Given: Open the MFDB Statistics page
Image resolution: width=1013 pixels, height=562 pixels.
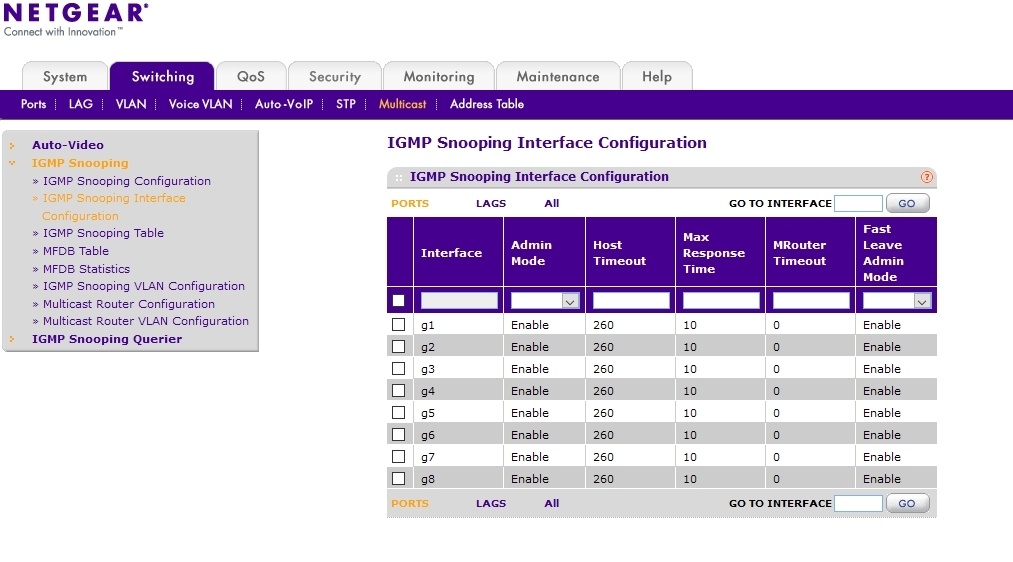Looking at the screenshot, I should 86,269.
